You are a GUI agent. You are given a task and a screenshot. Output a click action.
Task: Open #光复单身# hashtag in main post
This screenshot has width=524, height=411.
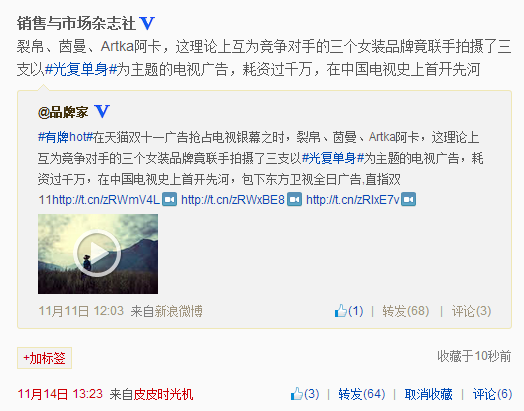[x=80, y=70]
